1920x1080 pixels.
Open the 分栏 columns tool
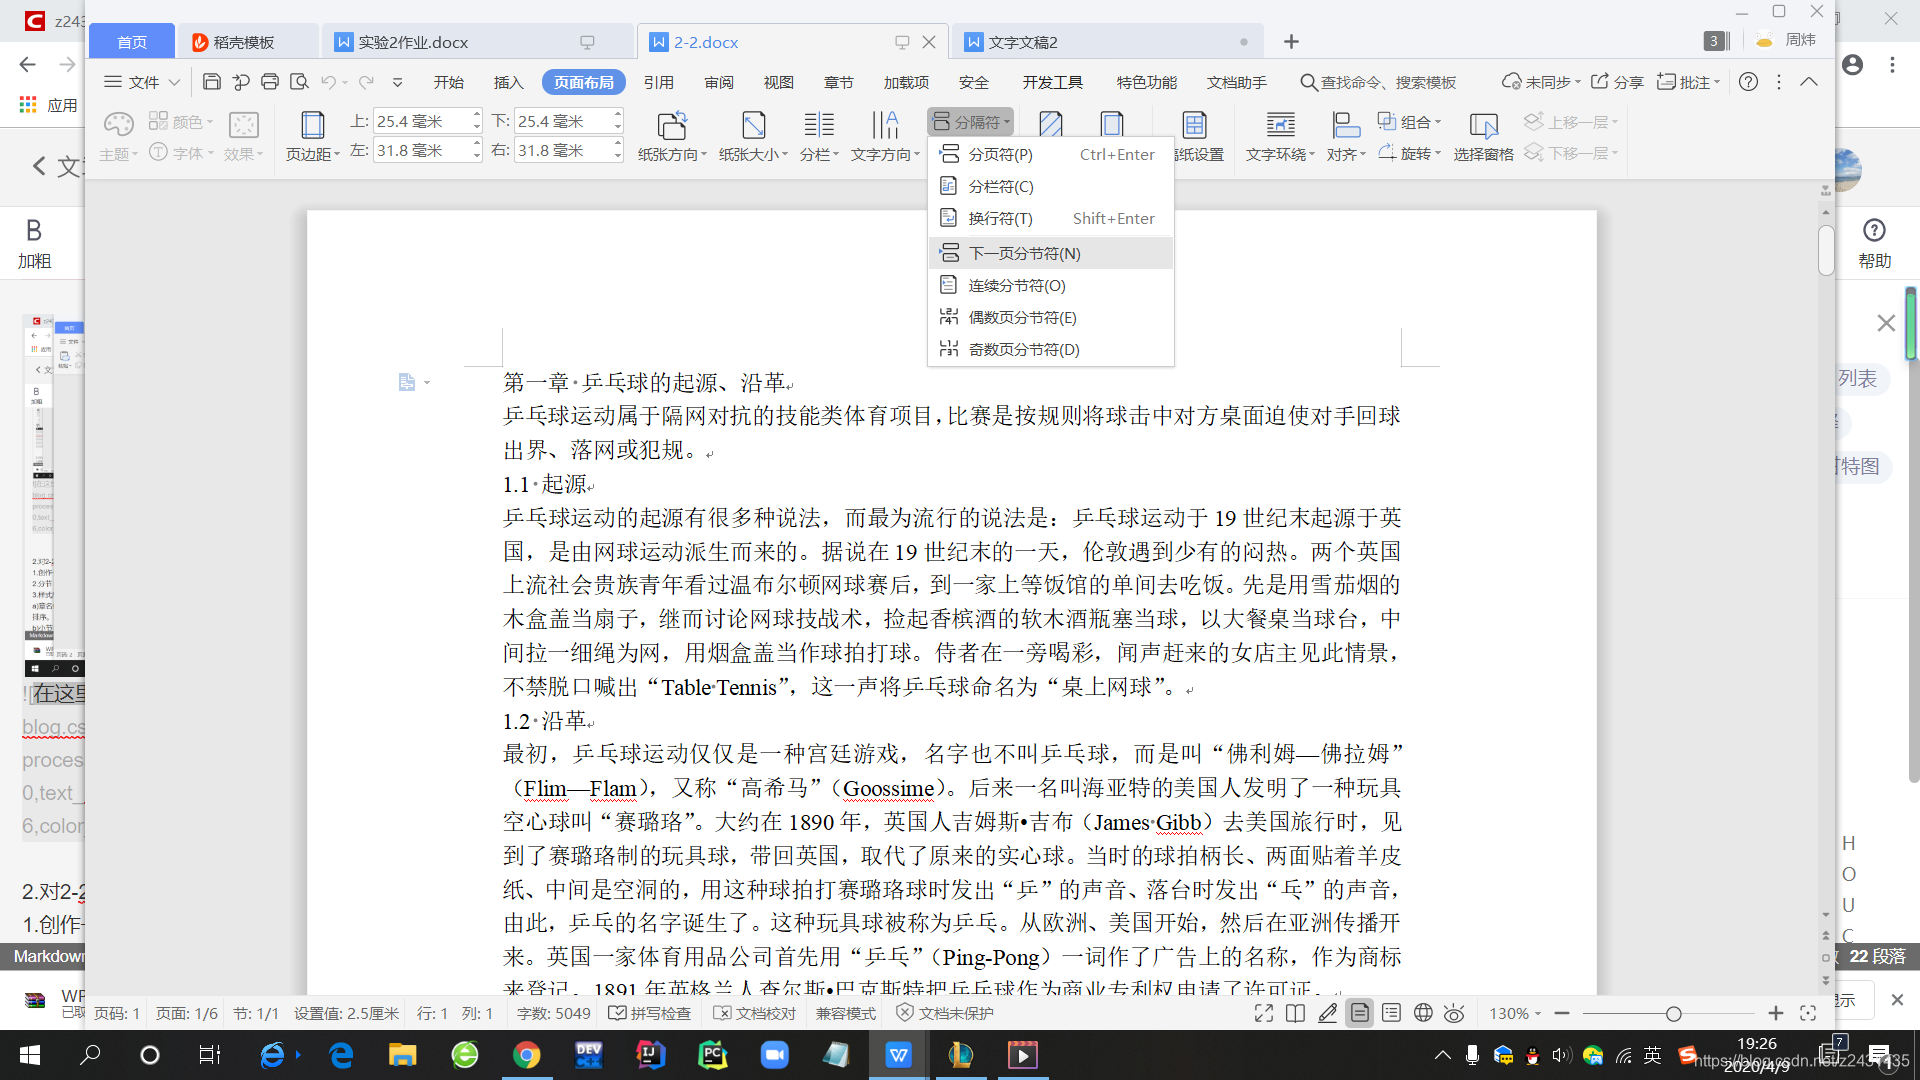click(x=819, y=135)
